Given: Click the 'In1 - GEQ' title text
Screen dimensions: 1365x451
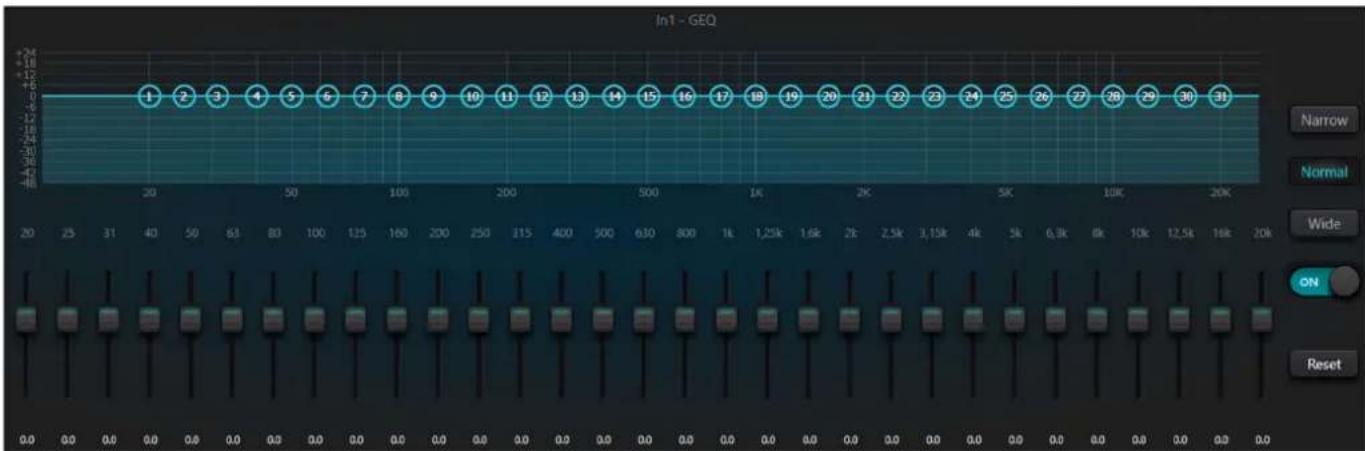Looking at the screenshot, I should click(x=685, y=21).
